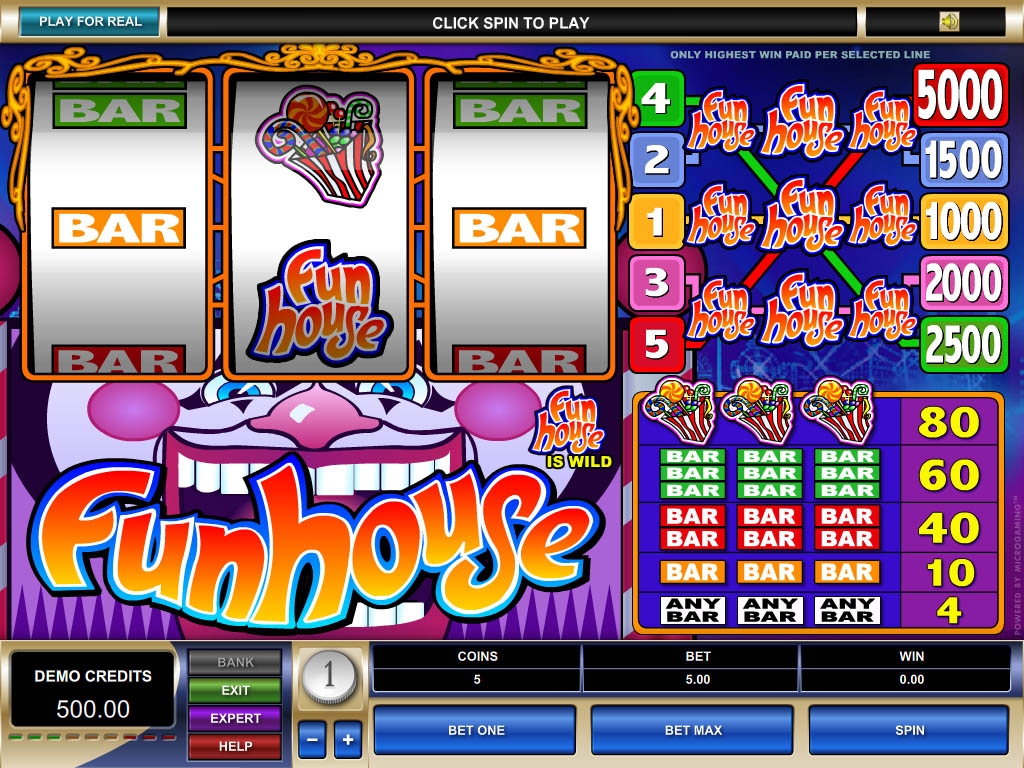Decrease coin size with minus button
1024x768 pixels.
pos(312,739)
